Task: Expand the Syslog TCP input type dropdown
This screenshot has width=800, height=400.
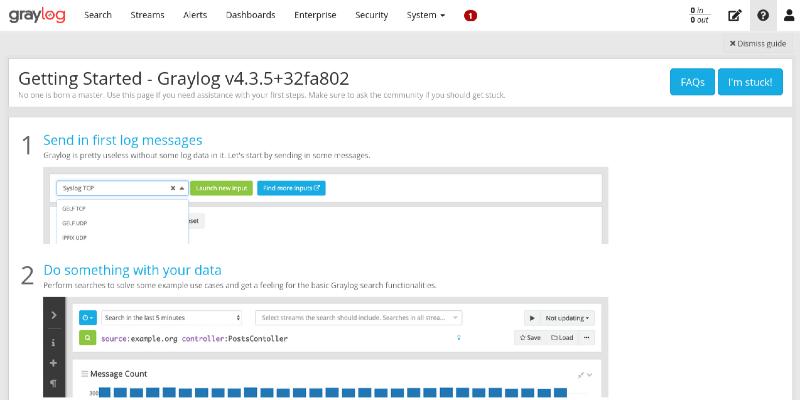Action: (x=182, y=188)
